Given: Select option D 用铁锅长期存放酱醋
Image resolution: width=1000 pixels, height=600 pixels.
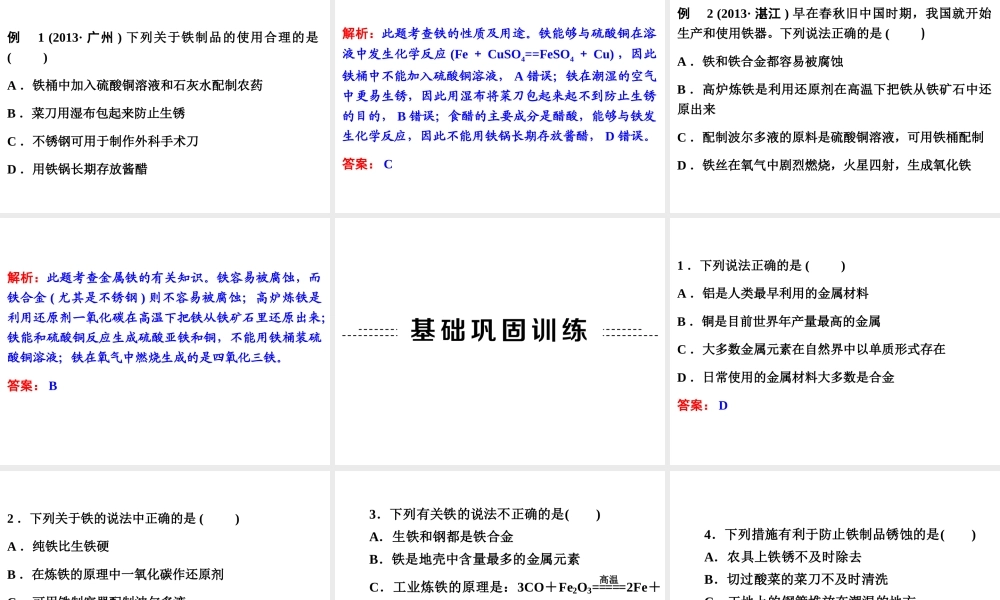Looking at the screenshot, I should (77, 169).
